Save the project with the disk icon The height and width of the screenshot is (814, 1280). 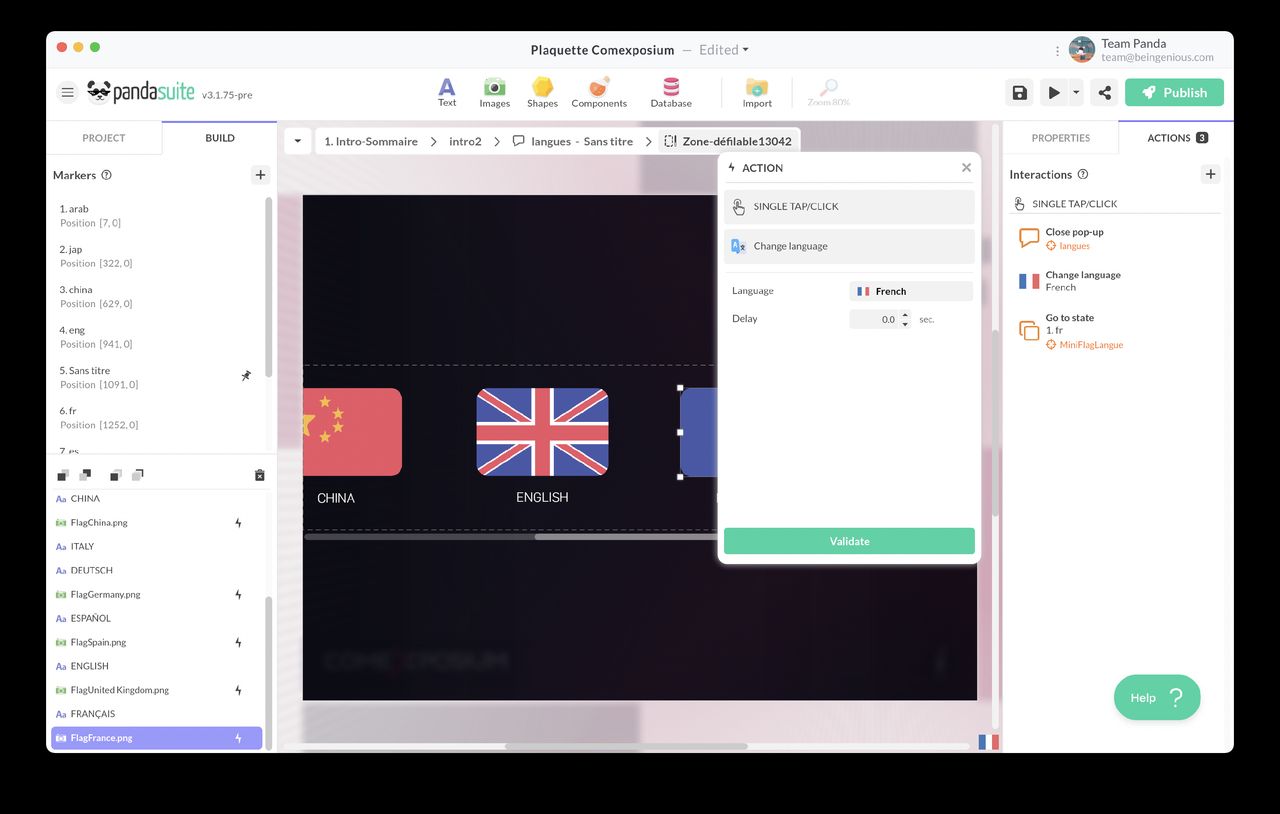(x=1019, y=92)
